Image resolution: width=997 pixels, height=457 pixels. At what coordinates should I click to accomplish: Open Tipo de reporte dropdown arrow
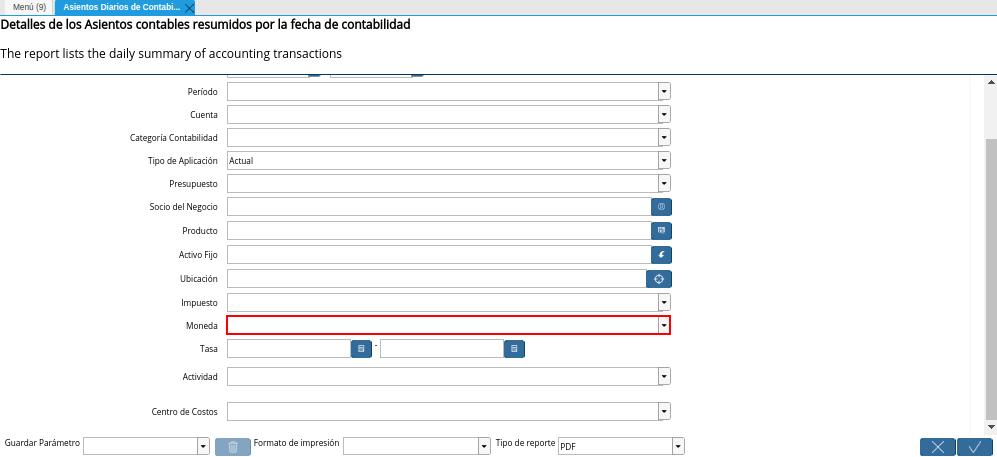(678, 446)
